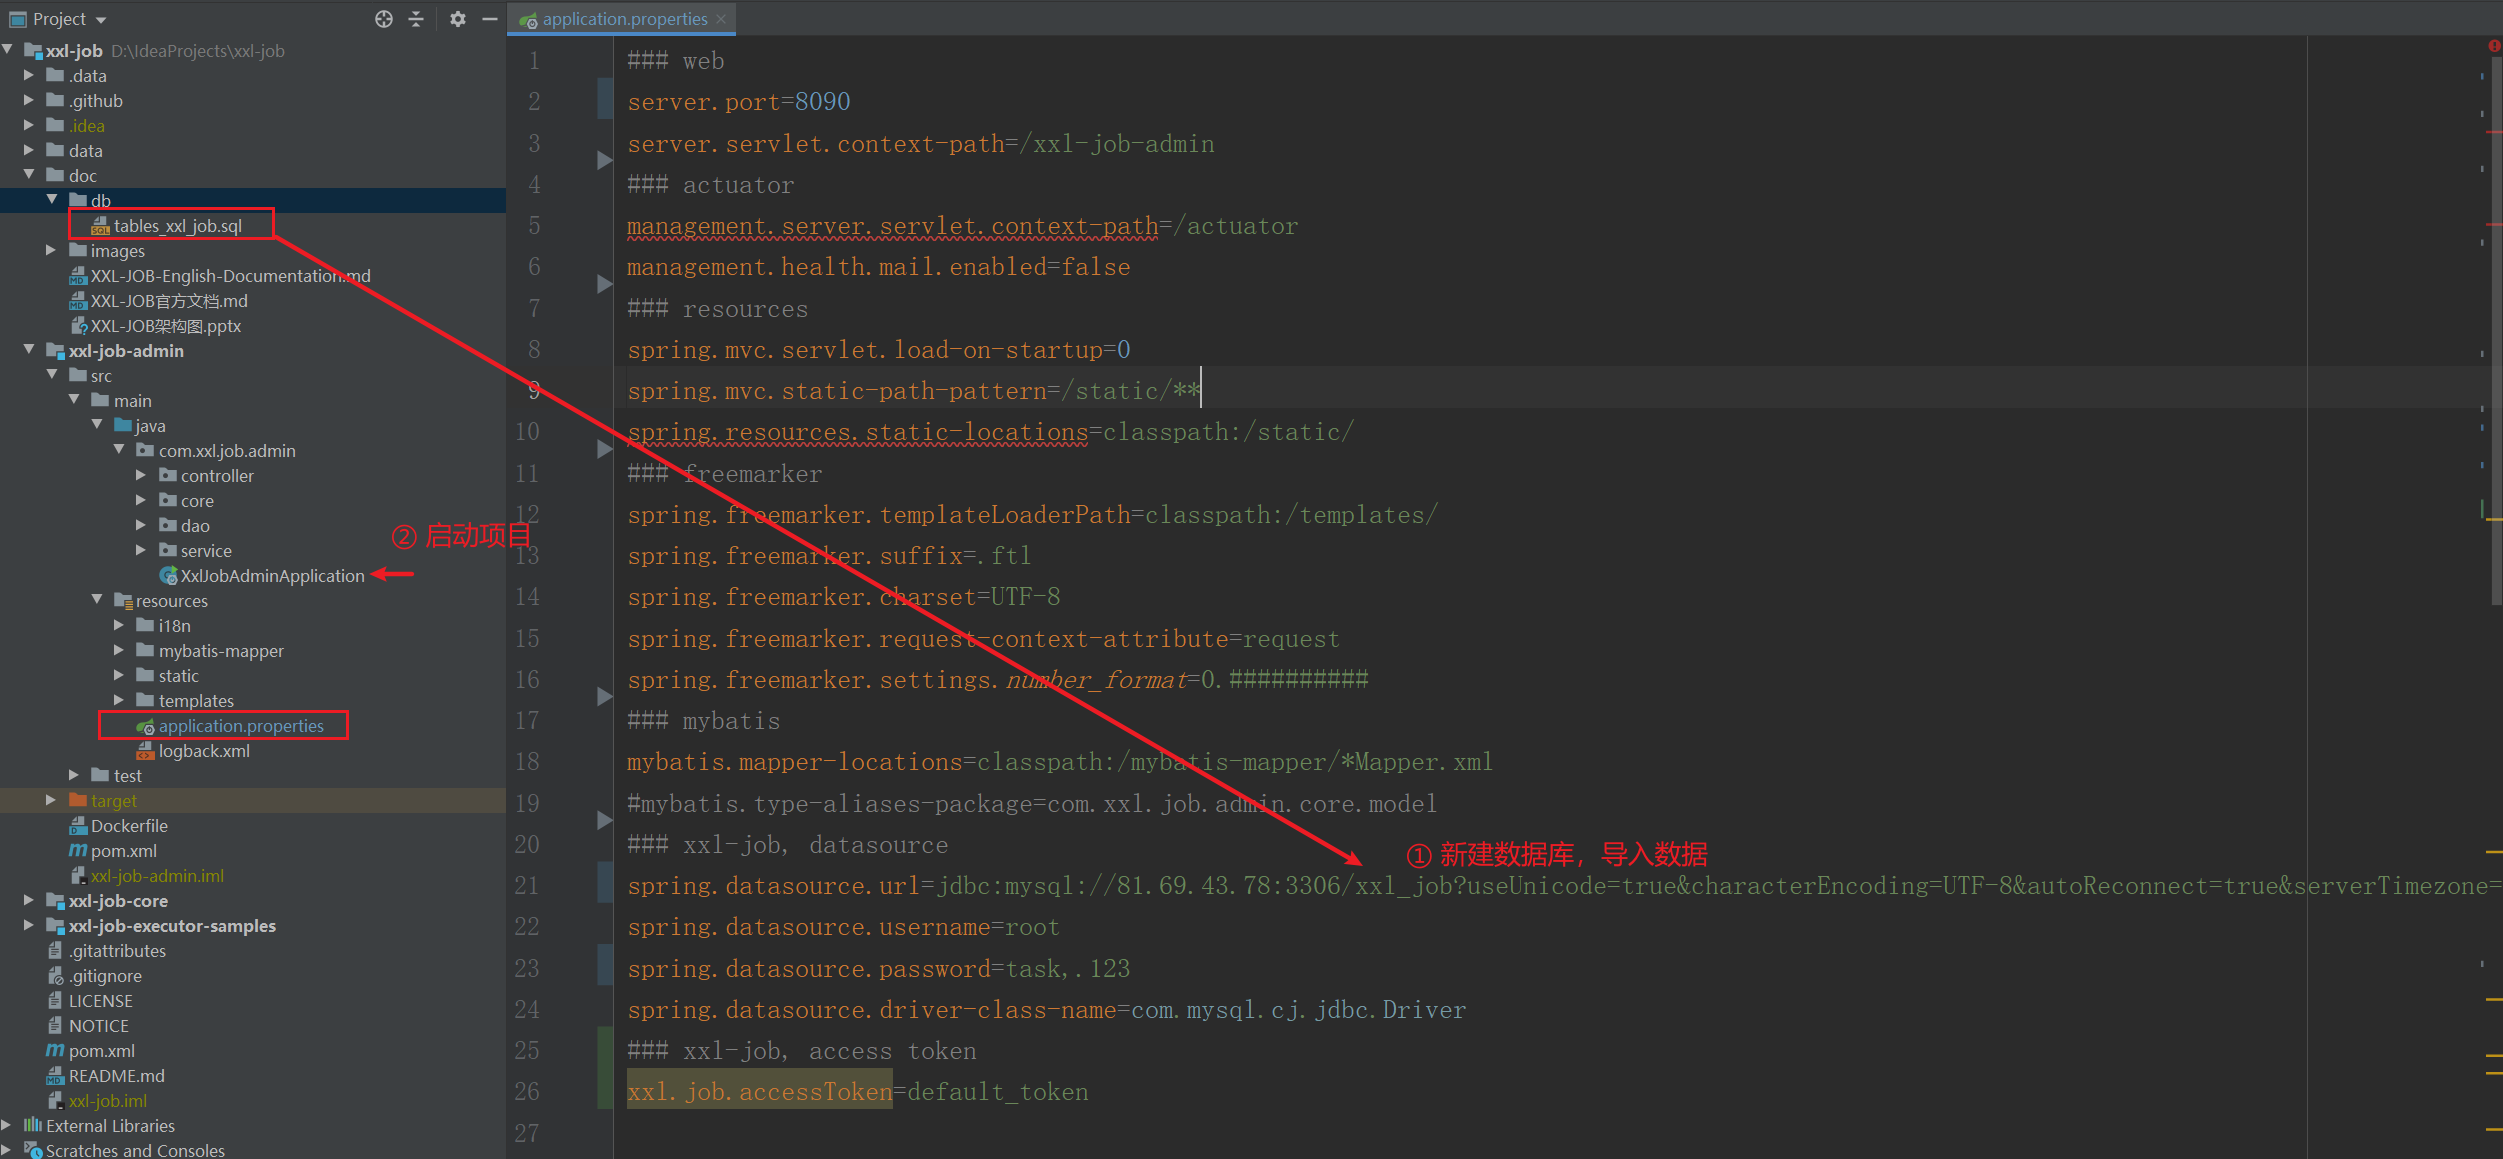Select logback.xml file
Viewport: 2503px width, 1159px height.
pos(204,751)
